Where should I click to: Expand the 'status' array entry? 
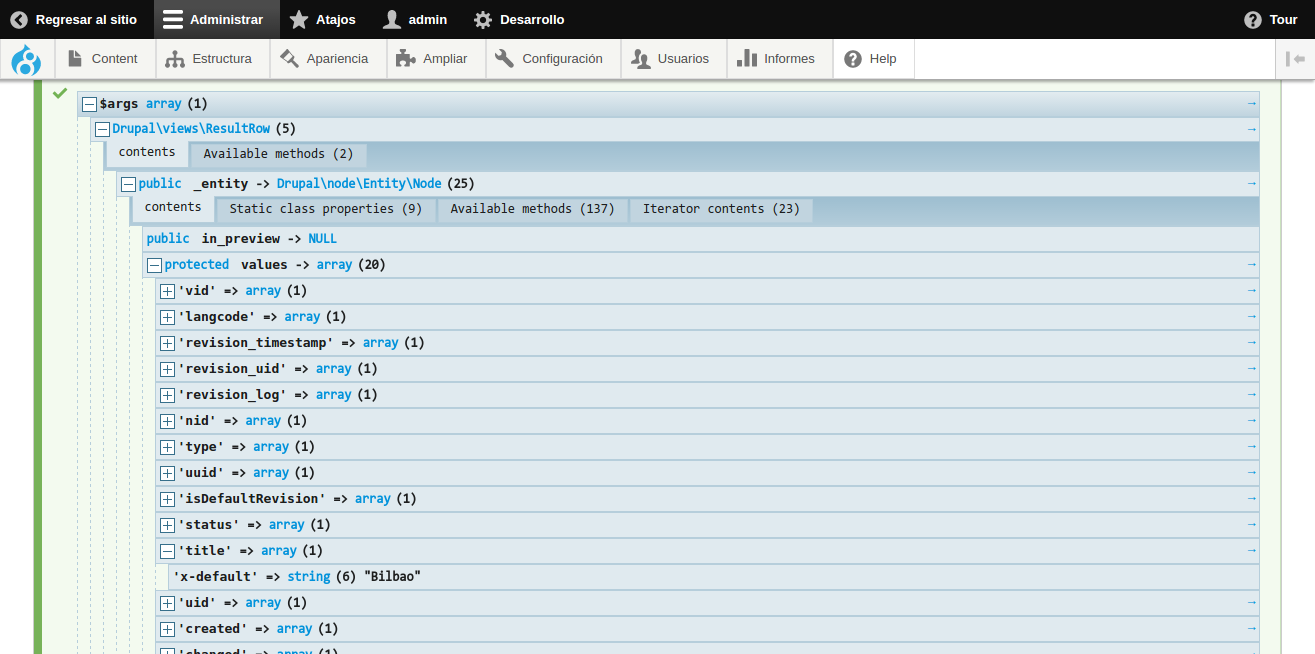coord(167,525)
